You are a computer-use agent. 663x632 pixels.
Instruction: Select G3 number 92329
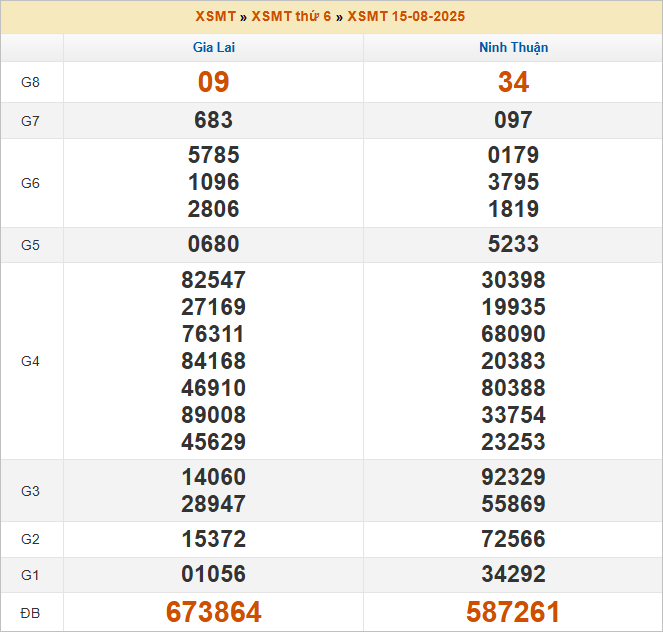point(513,477)
